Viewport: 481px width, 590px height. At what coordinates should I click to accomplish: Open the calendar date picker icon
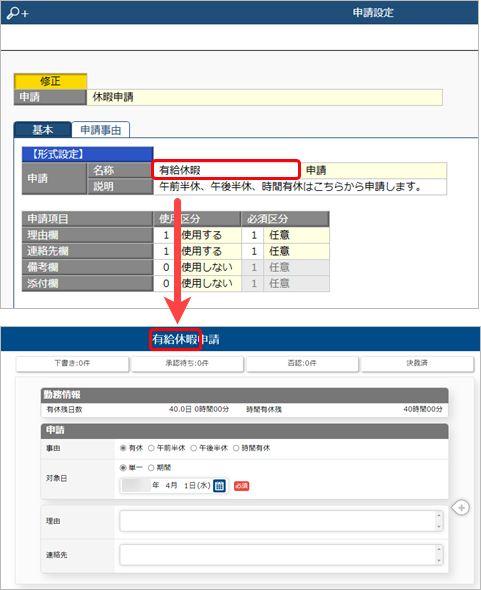coord(219,486)
